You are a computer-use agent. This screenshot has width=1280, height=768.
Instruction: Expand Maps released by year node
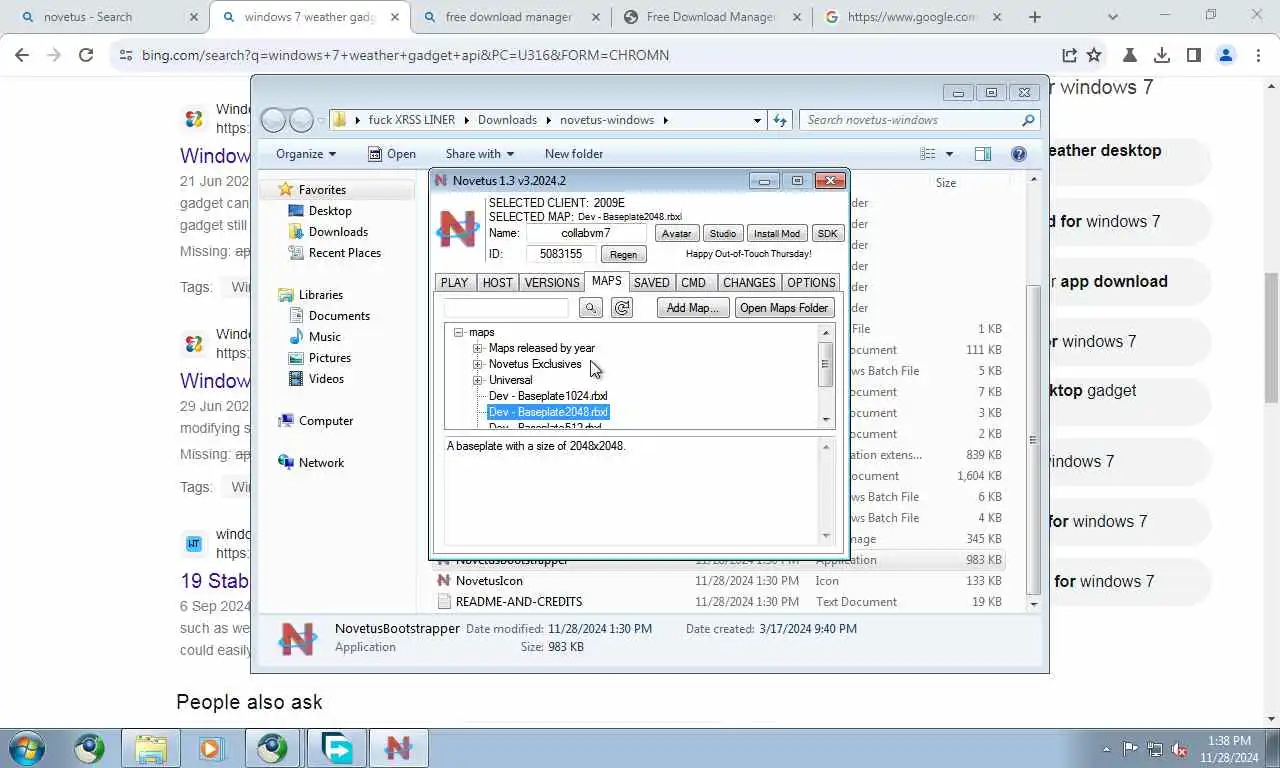478,348
